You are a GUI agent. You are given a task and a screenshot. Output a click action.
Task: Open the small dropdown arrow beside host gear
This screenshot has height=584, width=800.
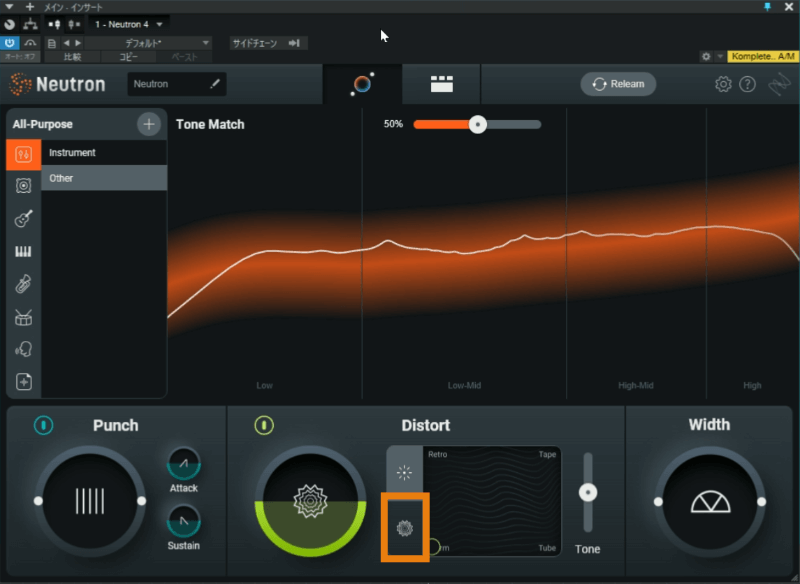(x=720, y=56)
